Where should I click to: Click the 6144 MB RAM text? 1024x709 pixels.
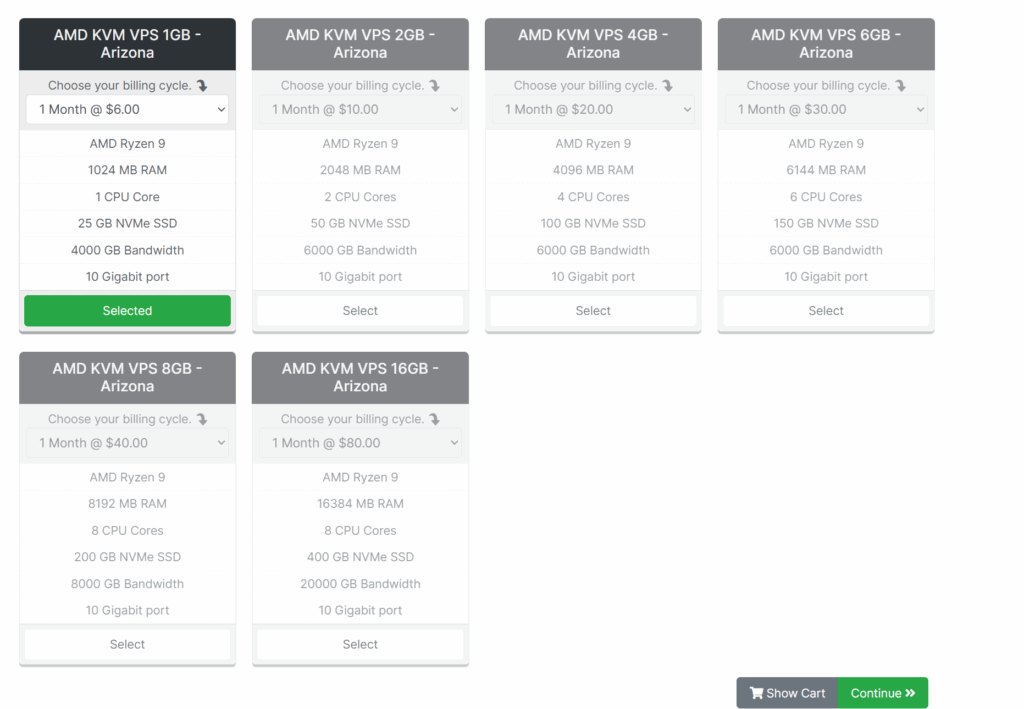click(x=826, y=170)
